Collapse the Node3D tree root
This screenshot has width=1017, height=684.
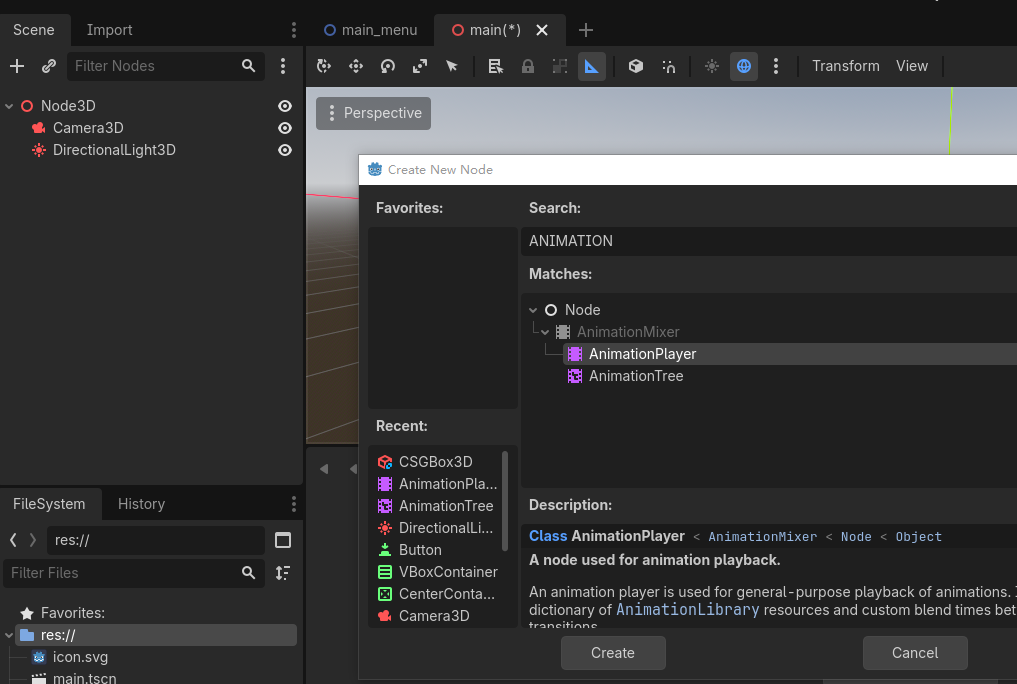coord(9,106)
